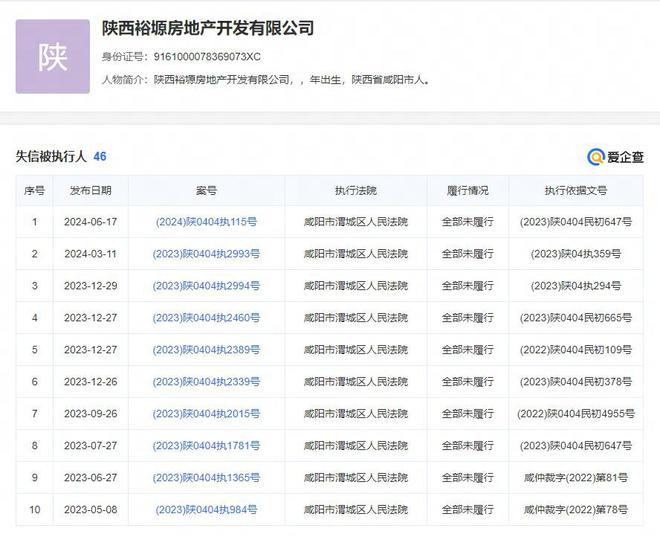Click the 失信被执行人 section heading
Screen dimensions: 660x537
coord(51,157)
